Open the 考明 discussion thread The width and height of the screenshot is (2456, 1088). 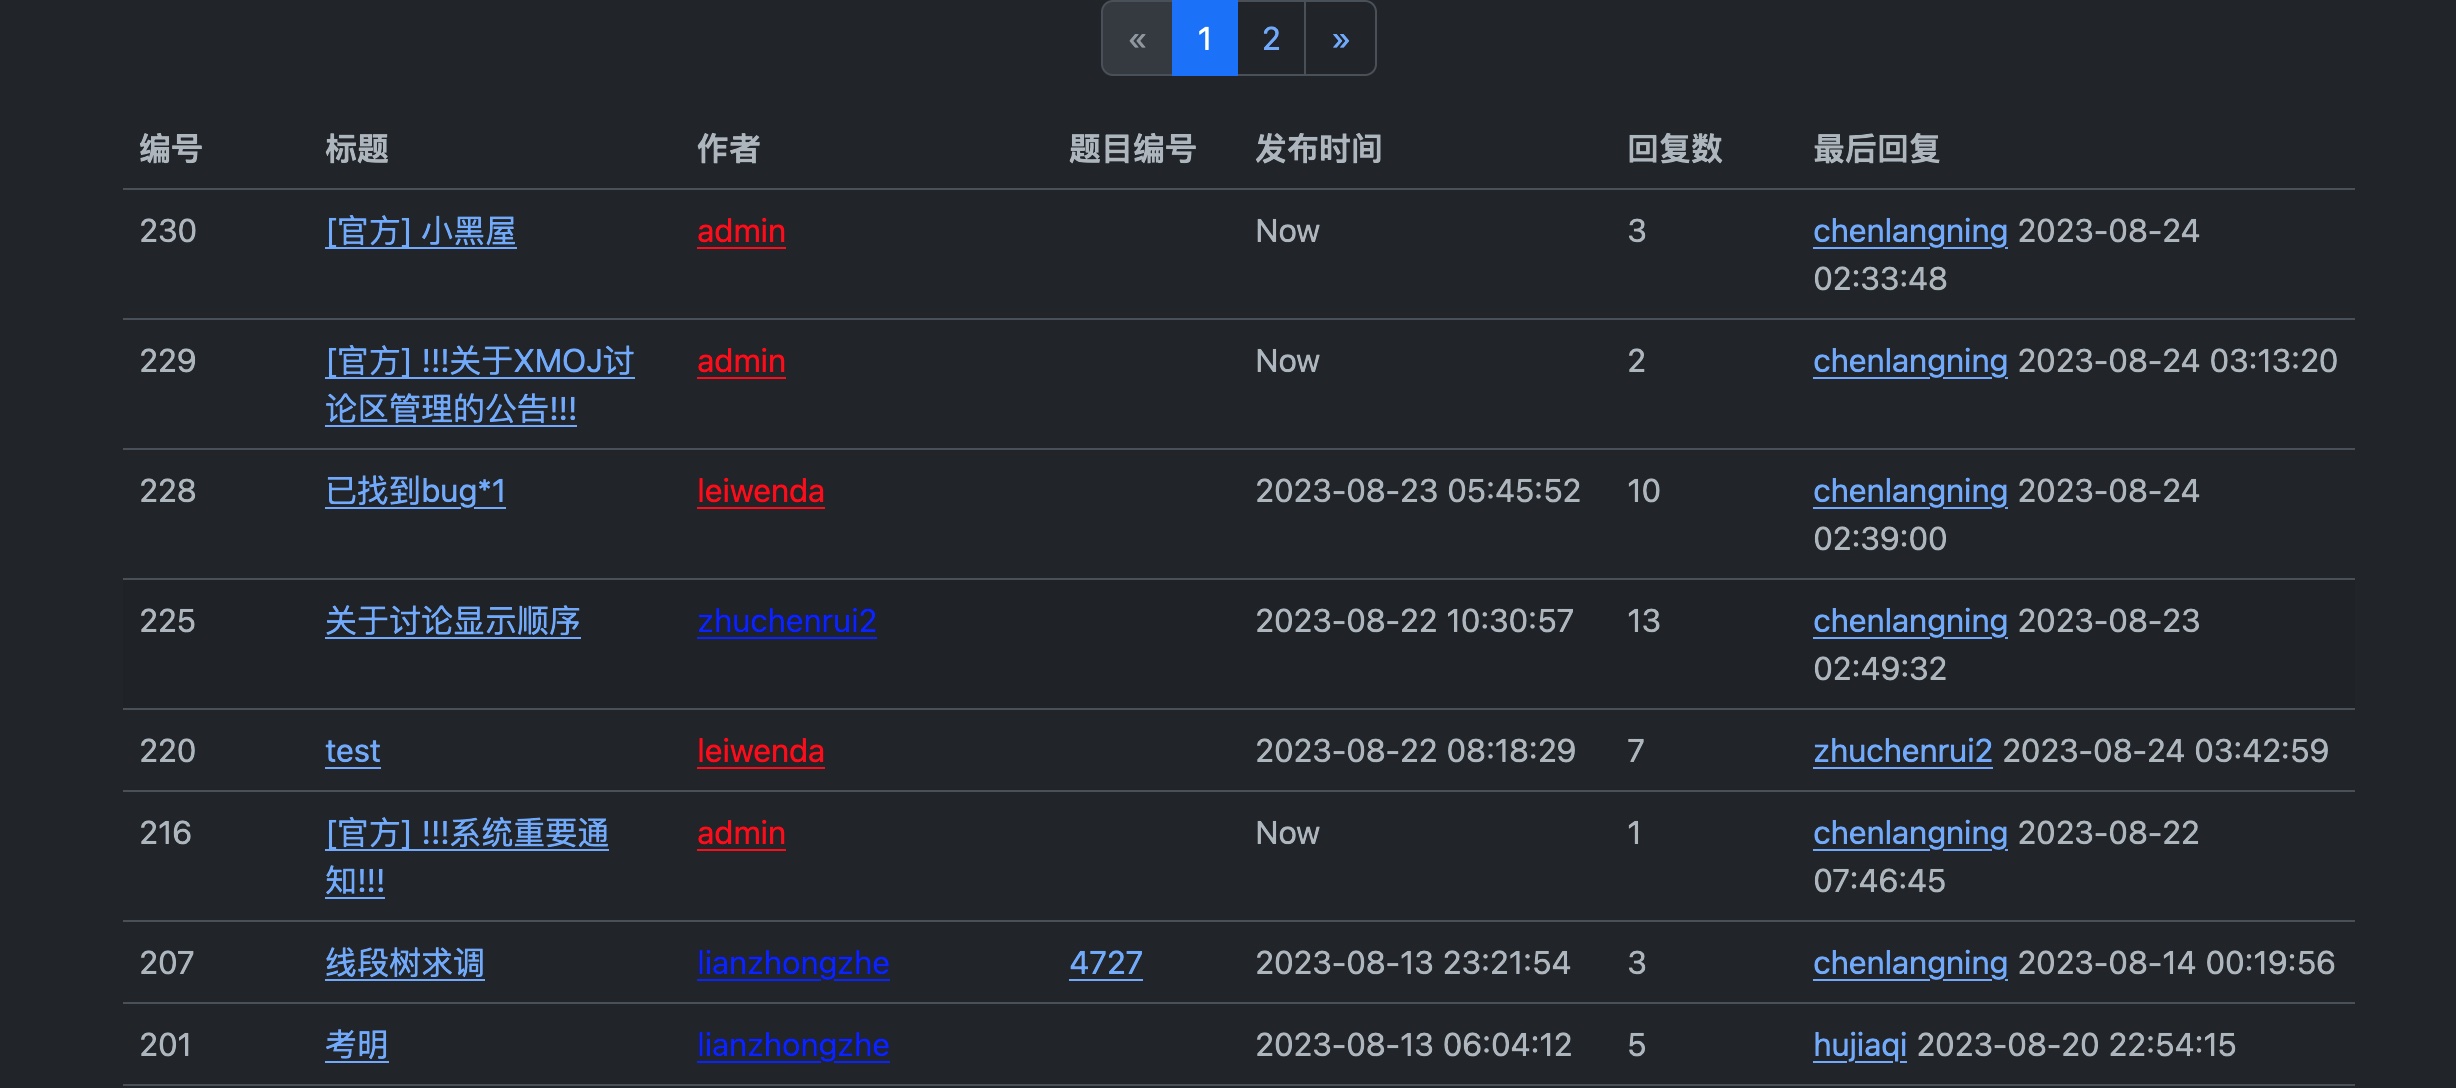tap(355, 1044)
